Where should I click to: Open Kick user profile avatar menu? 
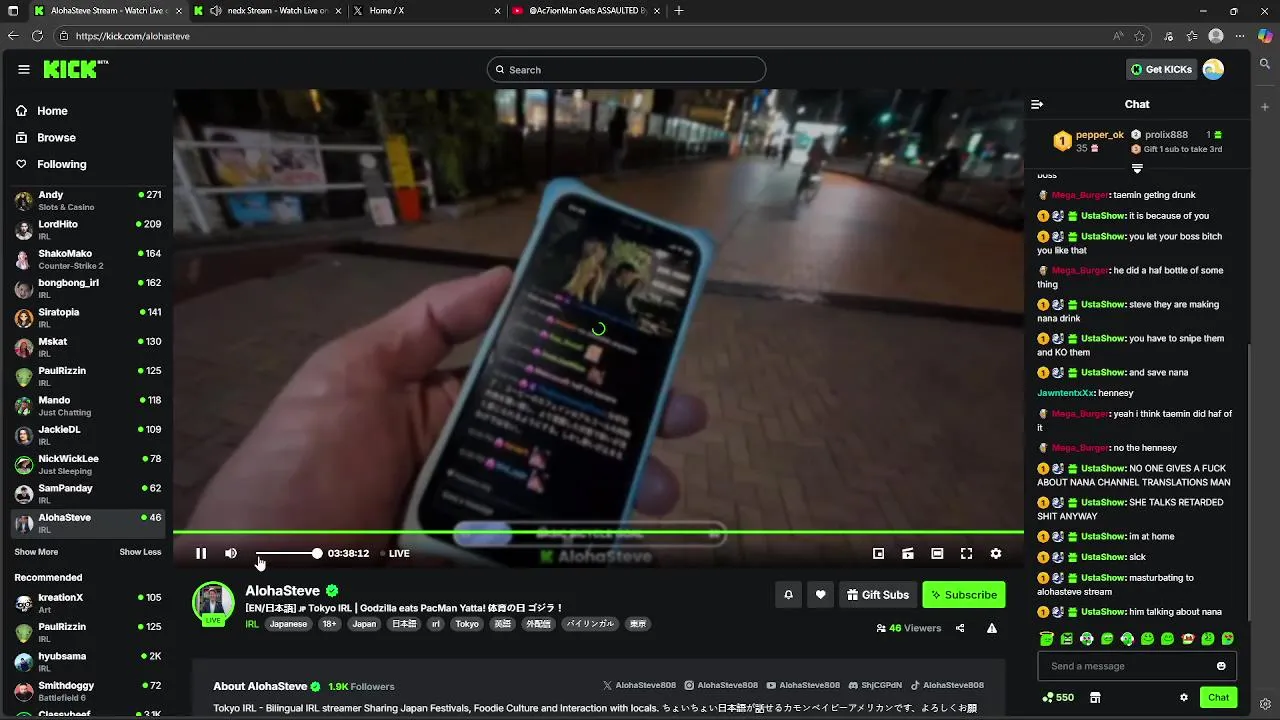click(1213, 69)
